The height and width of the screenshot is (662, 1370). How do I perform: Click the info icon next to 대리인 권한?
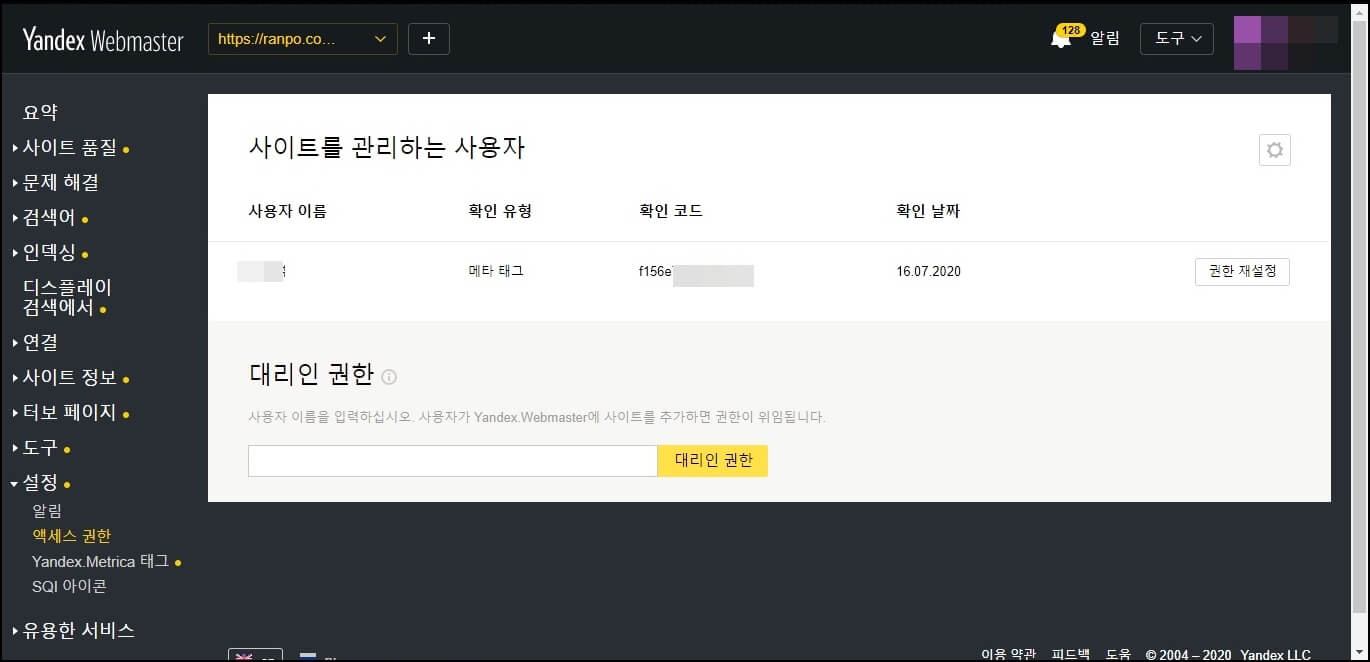pyautogui.click(x=389, y=377)
